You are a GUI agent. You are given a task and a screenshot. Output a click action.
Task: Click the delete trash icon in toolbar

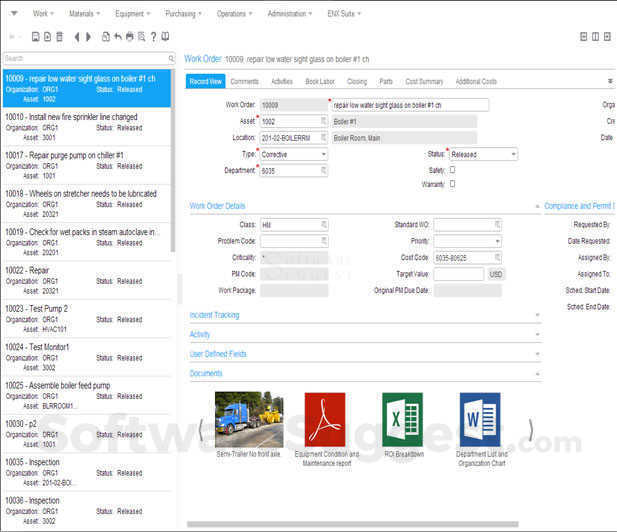[59, 37]
